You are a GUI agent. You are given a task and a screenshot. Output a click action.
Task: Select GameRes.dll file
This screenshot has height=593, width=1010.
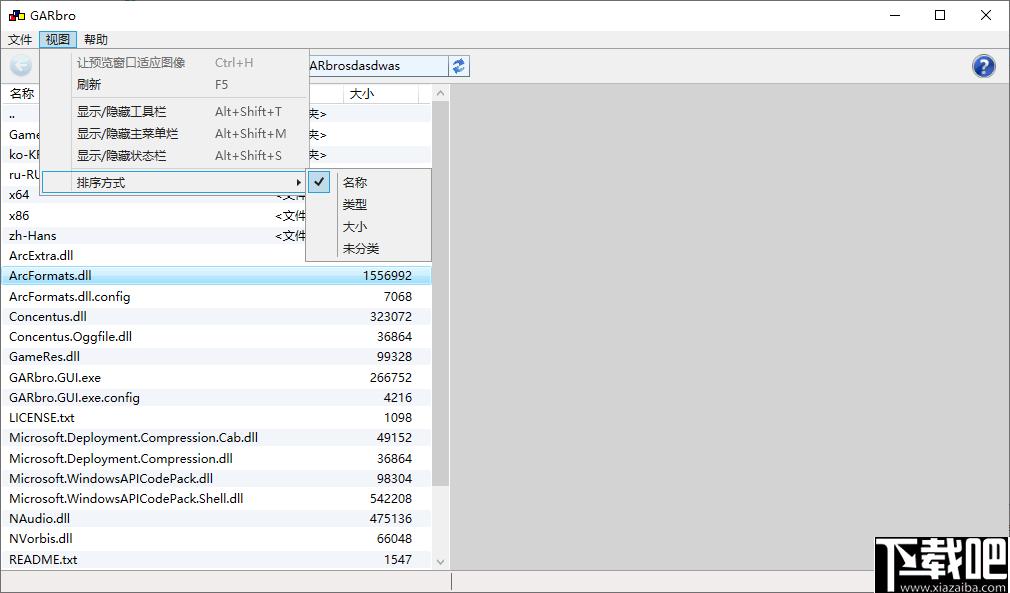[216, 357]
